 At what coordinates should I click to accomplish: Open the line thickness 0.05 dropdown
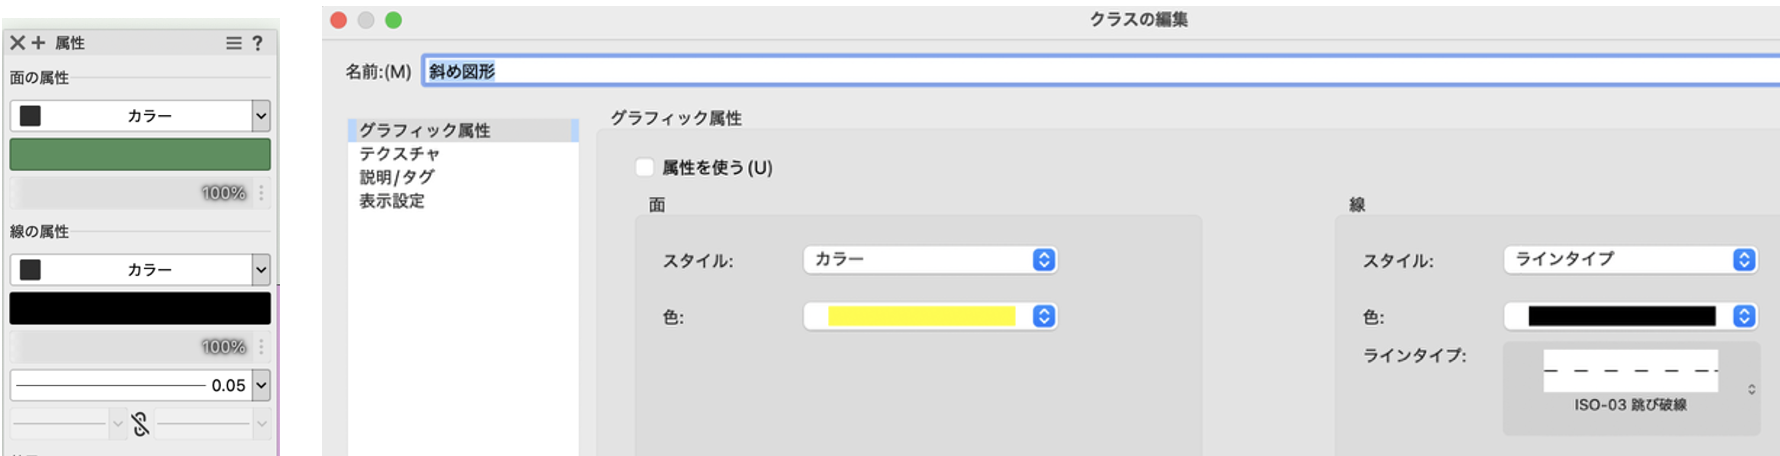[x=261, y=385]
